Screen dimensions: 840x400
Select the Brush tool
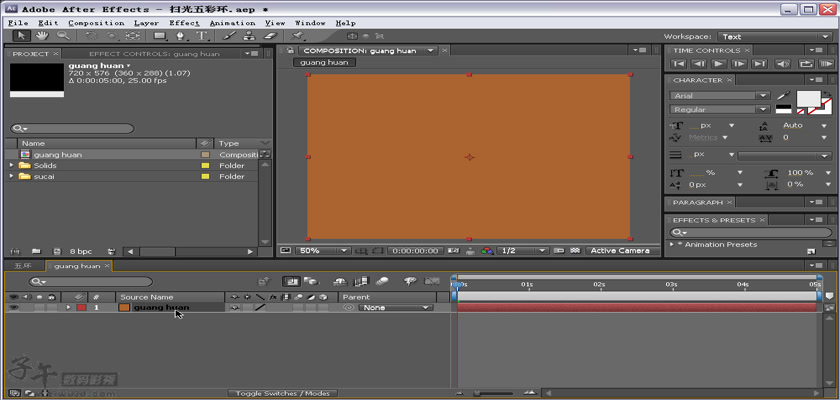tap(229, 36)
